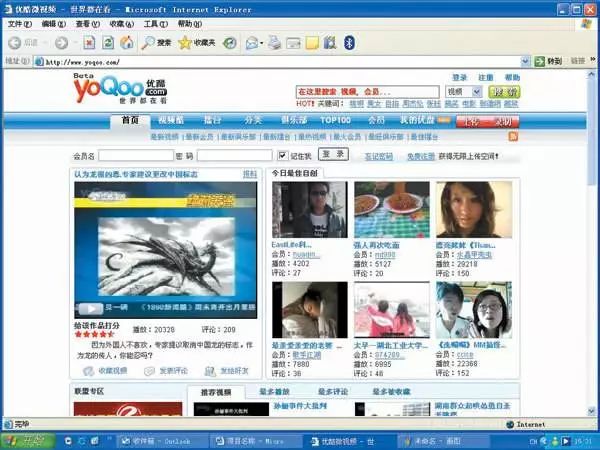Click in the 密码 password input field

(x=235, y=155)
